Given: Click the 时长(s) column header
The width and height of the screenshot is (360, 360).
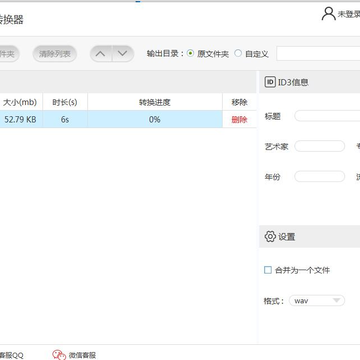Looking at the screenshot, I should [x=65, y=102].
